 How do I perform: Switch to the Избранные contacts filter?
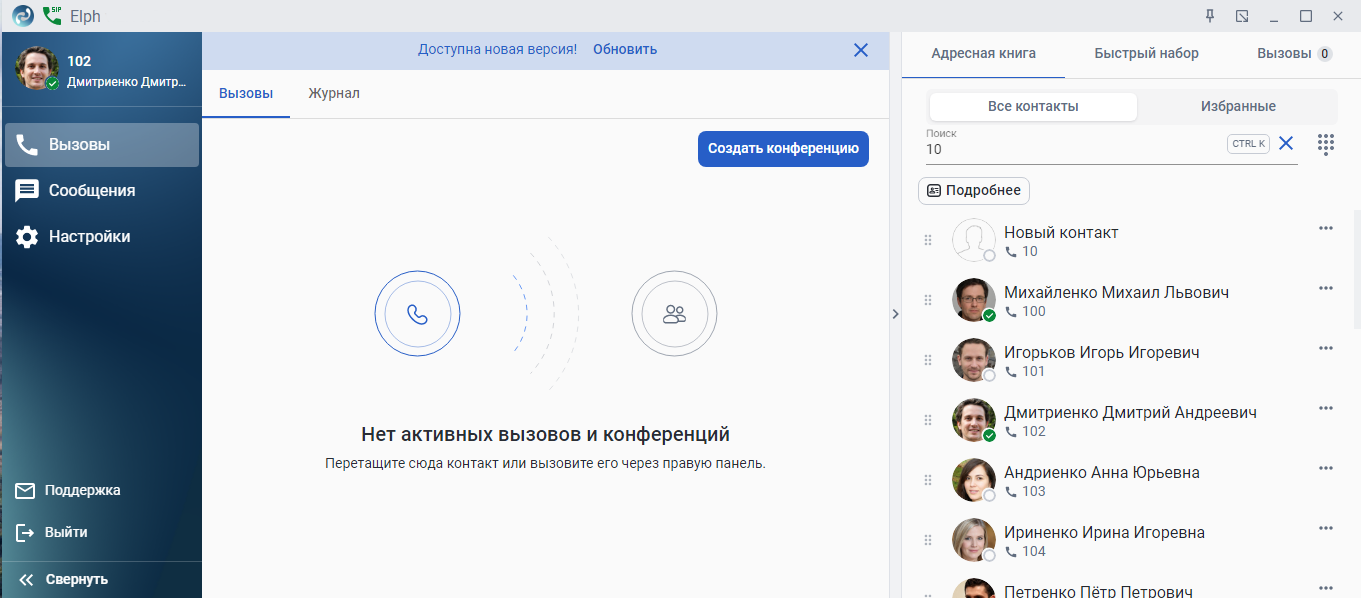[1237, 107]
